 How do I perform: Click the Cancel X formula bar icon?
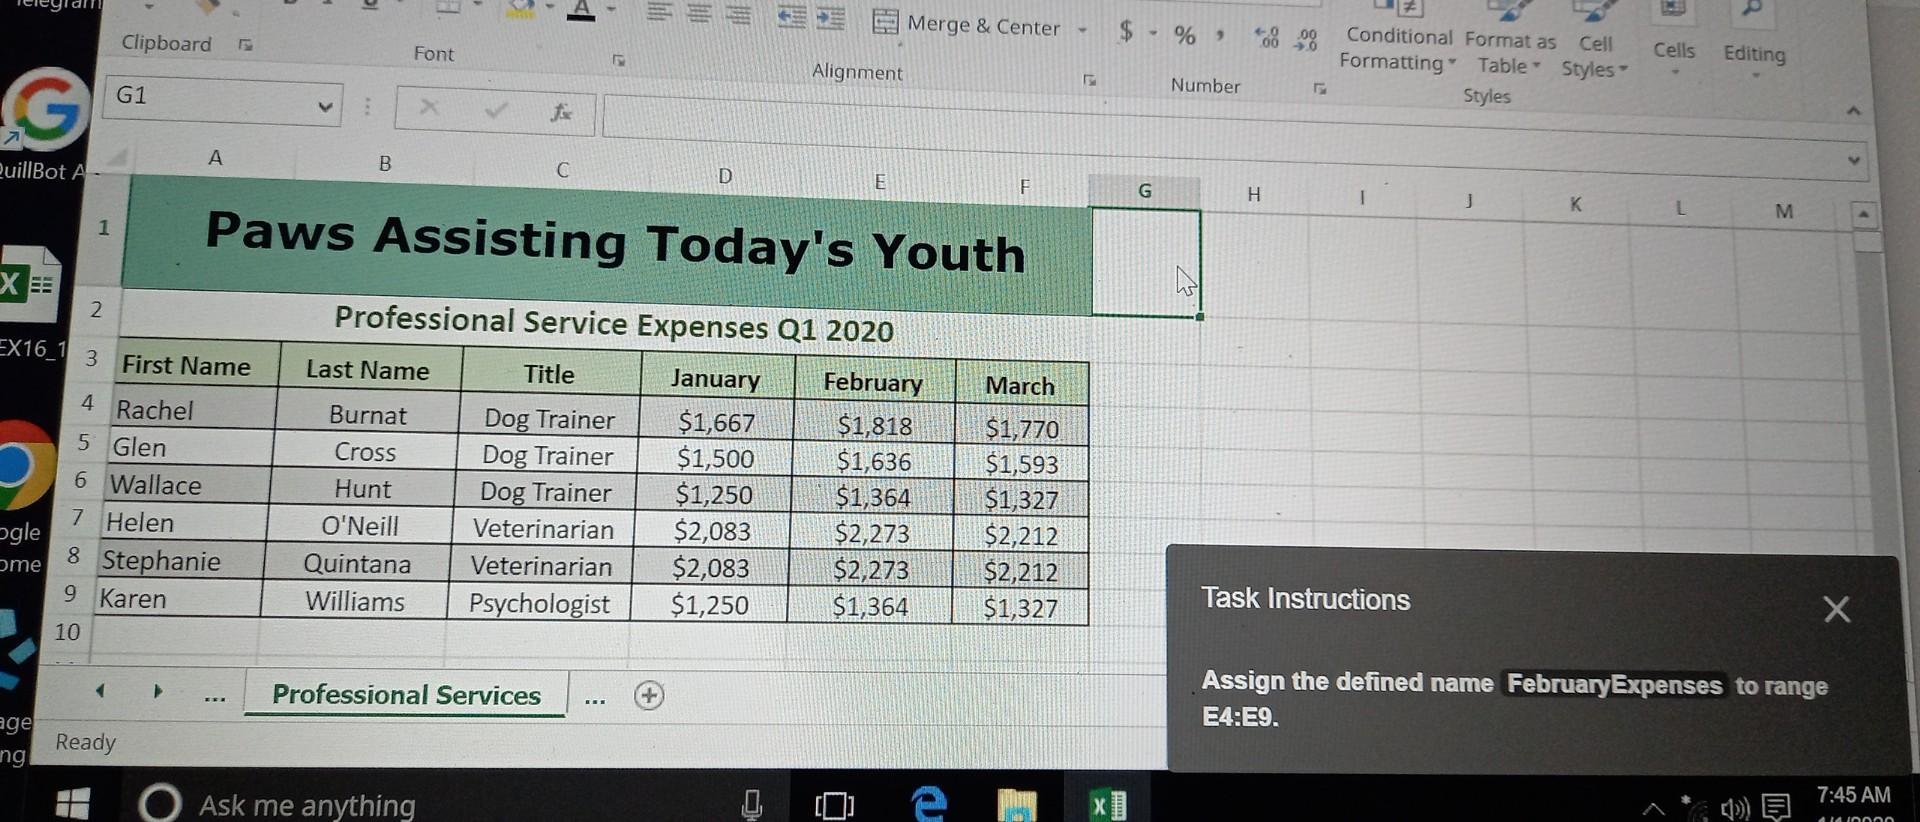coord(429,107)
